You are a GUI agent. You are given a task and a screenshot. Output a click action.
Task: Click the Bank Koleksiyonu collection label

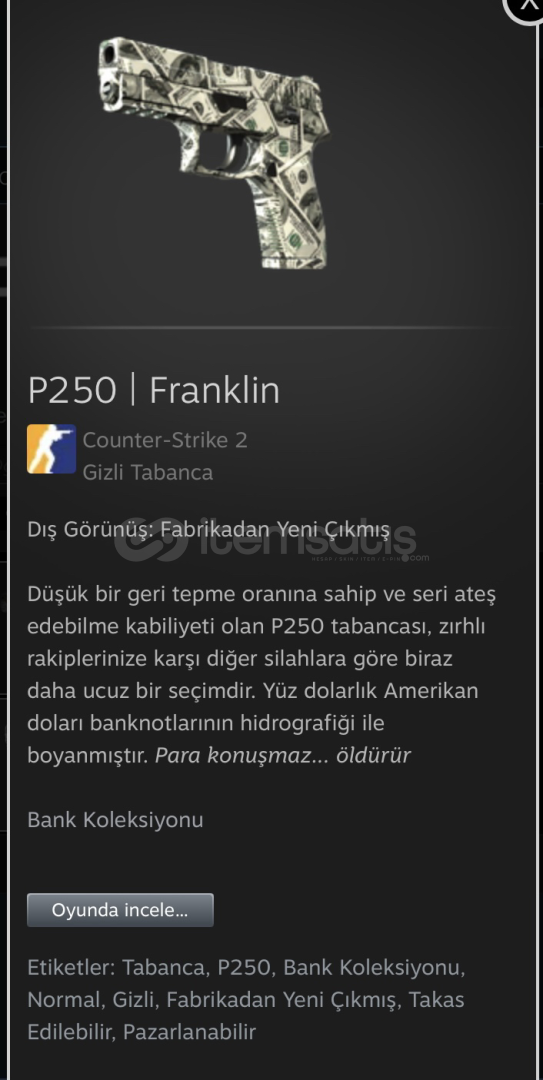(115, 820)
